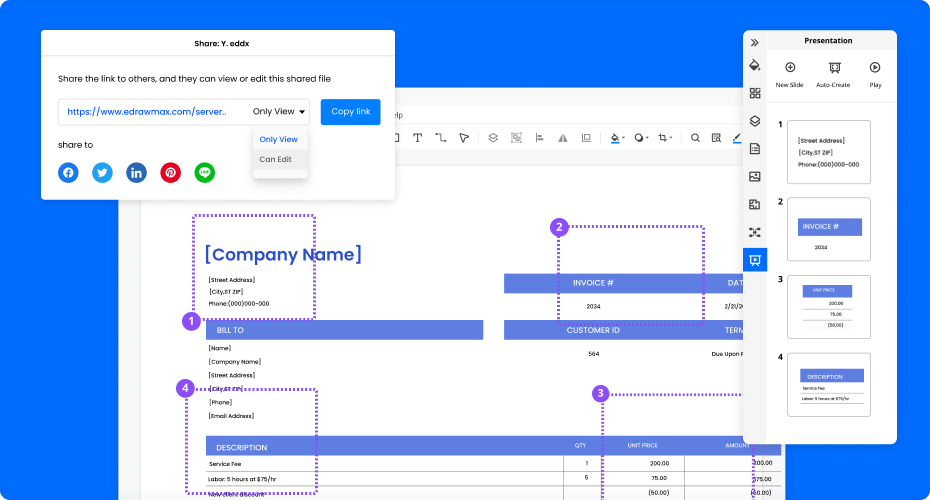The width and height of the screenshot is (930, 500).
Task: Open the Theme fill panel in sidebar
Action: [754, 65]
